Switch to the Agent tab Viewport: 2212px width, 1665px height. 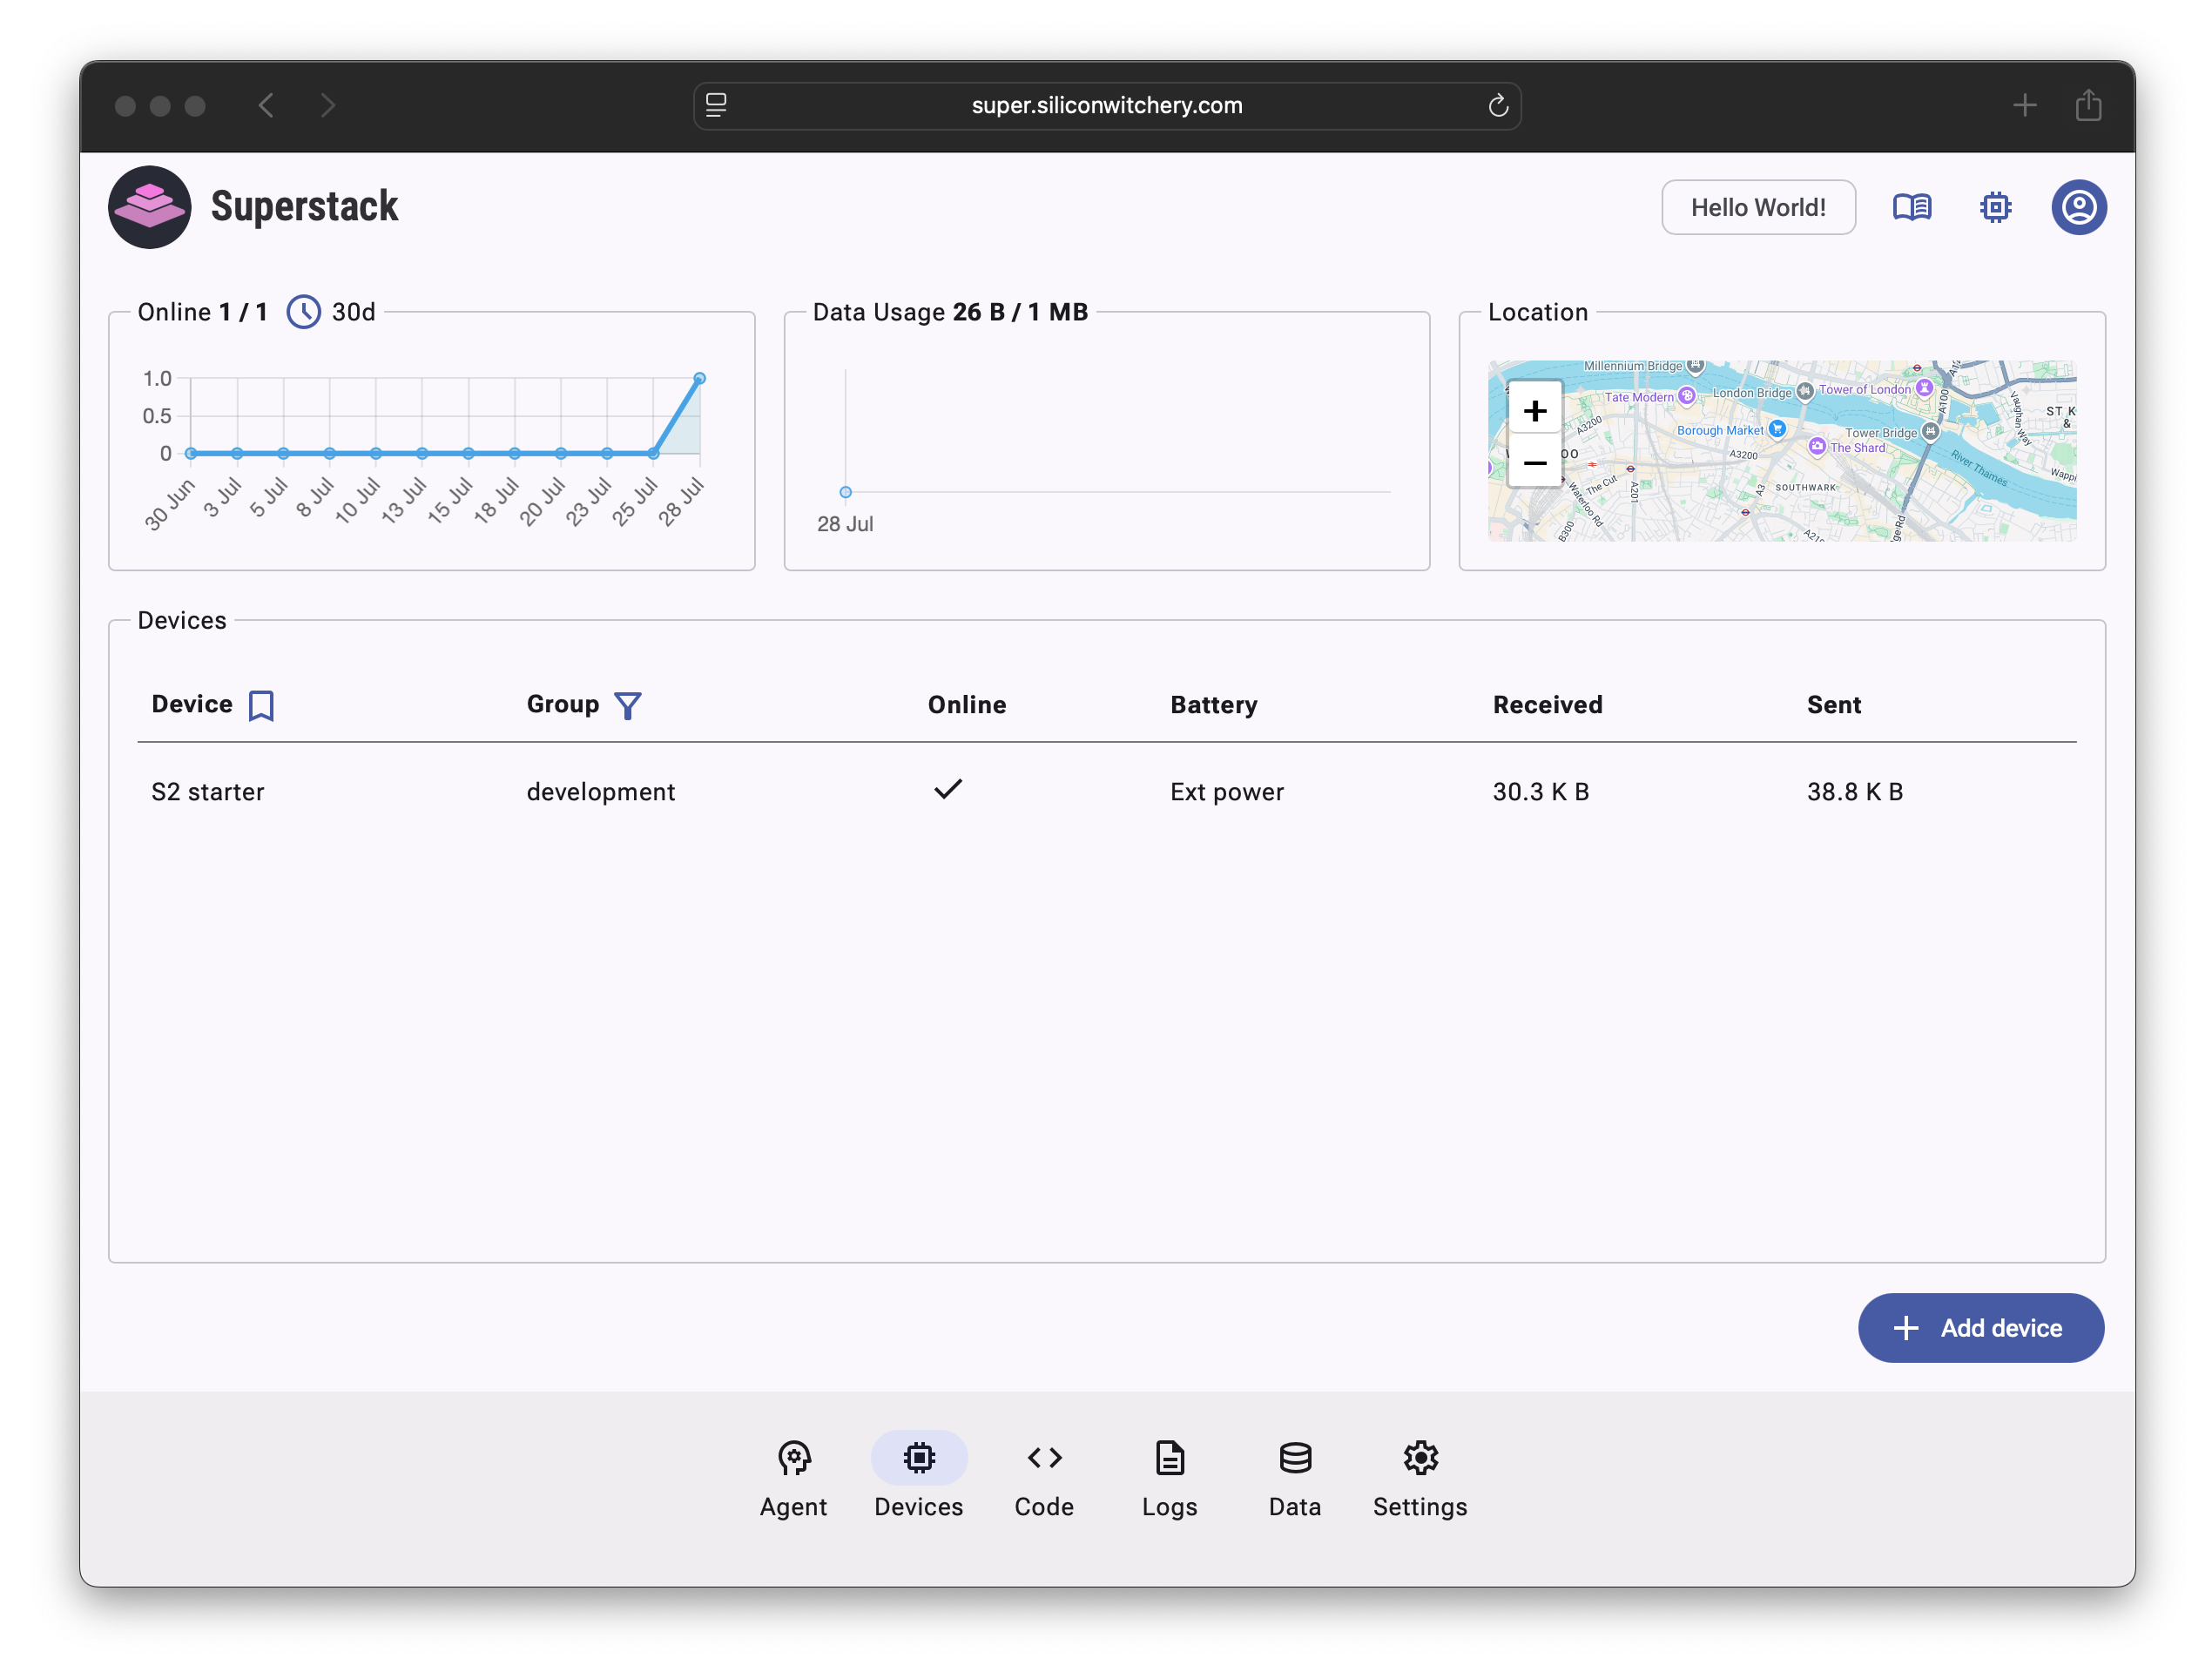click(793, 1478)
